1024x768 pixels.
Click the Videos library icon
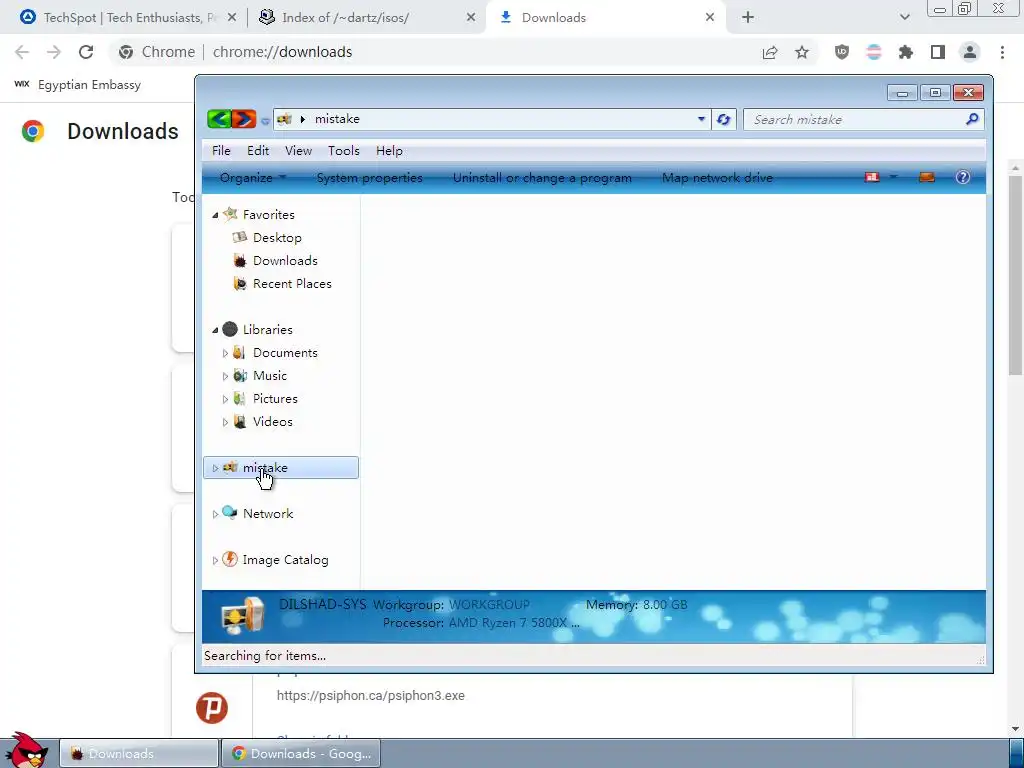(x=240, y=421)
